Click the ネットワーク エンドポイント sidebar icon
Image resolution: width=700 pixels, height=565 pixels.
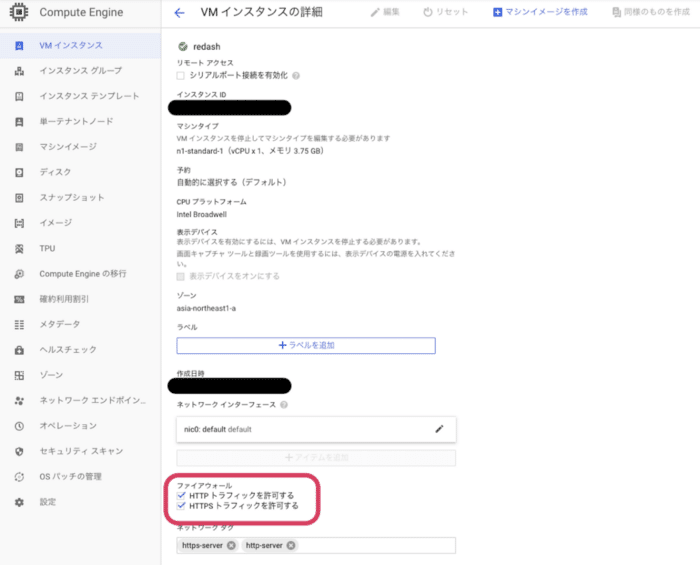[19, 401]
